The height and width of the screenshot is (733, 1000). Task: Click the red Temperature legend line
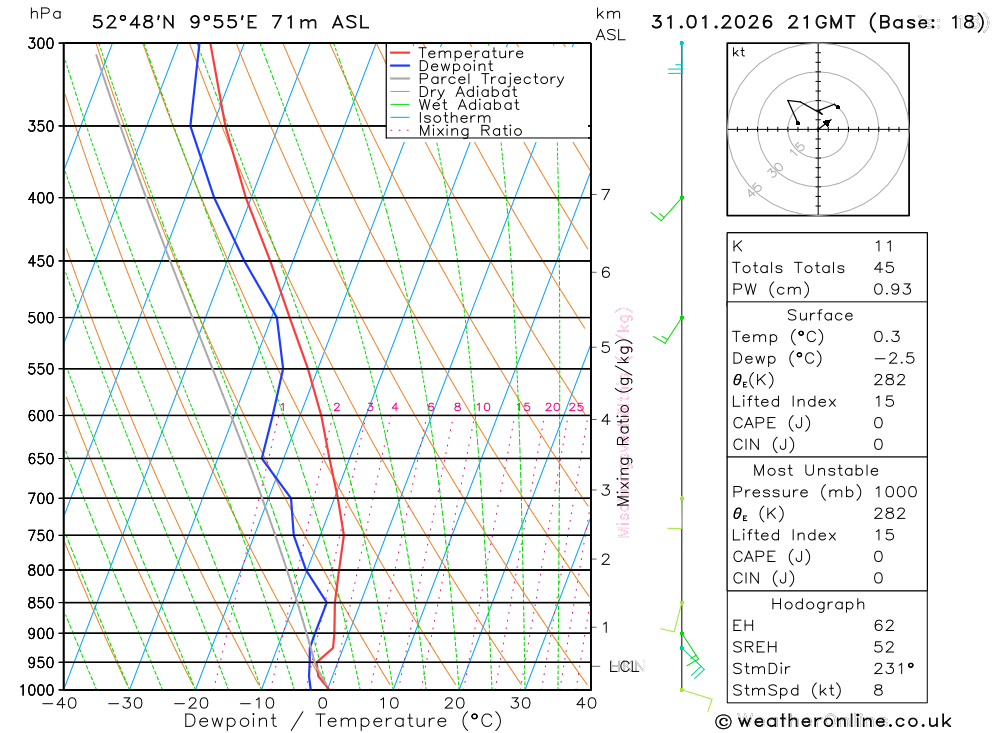[399, 53]
